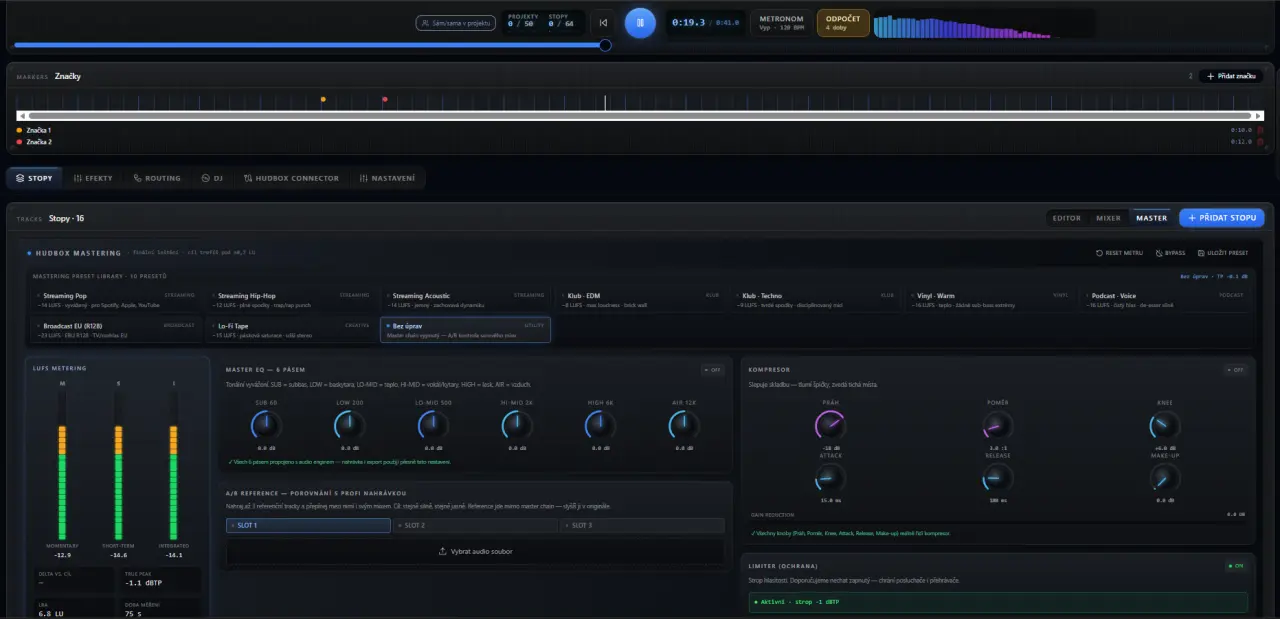The image size is (1280, 619).
Task: Click the Release compressor knob
Action: (998, 478)
